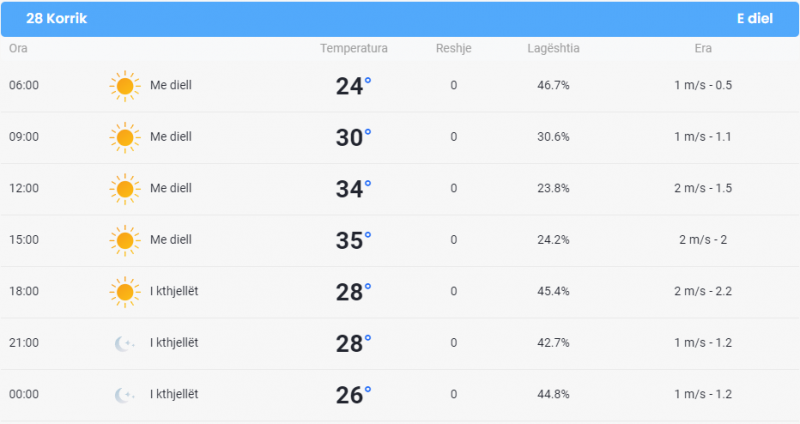Image resolution: width=800 pixels, height=424 pixels.
Task: Click humidity value 23.8%
Action: coord(553,188)
